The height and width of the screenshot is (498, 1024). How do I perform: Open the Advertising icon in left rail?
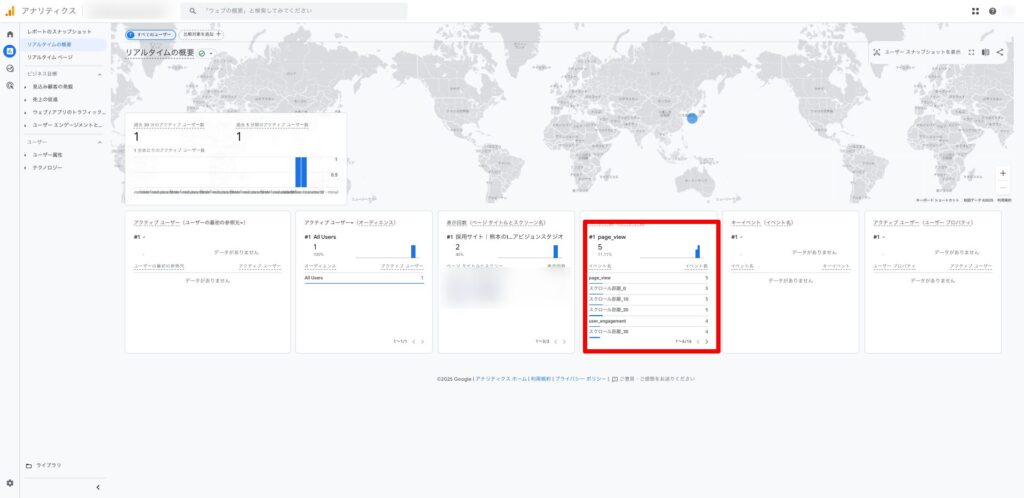pyautogui.click(x=10, y=85)
